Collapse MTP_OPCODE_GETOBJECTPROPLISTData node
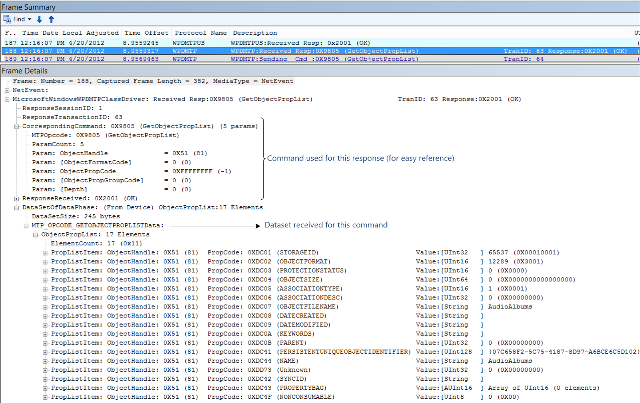The image size is (640, 403). click(x=26, y=226)
